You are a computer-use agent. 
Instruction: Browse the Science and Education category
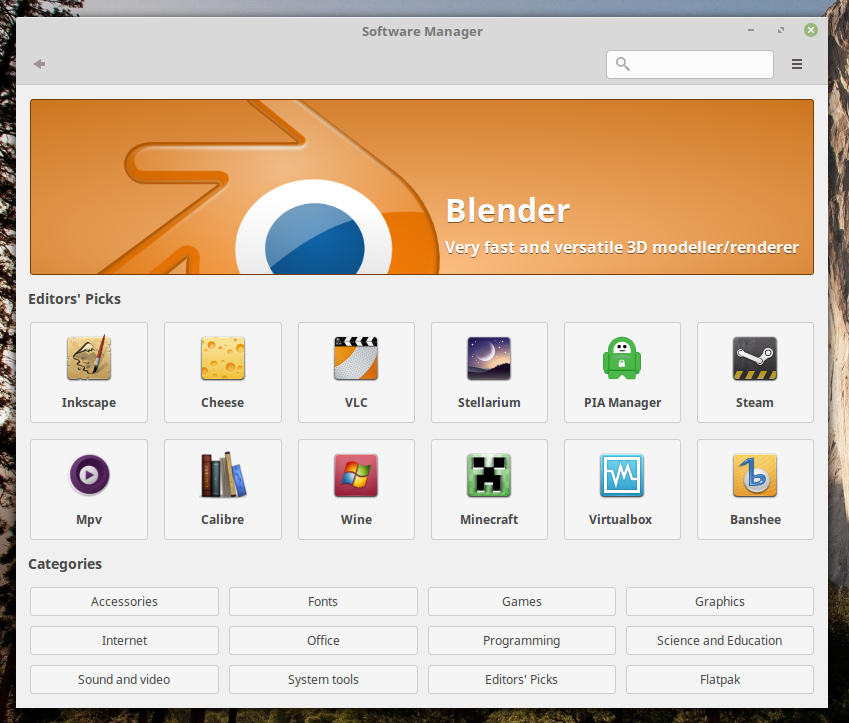719,641
